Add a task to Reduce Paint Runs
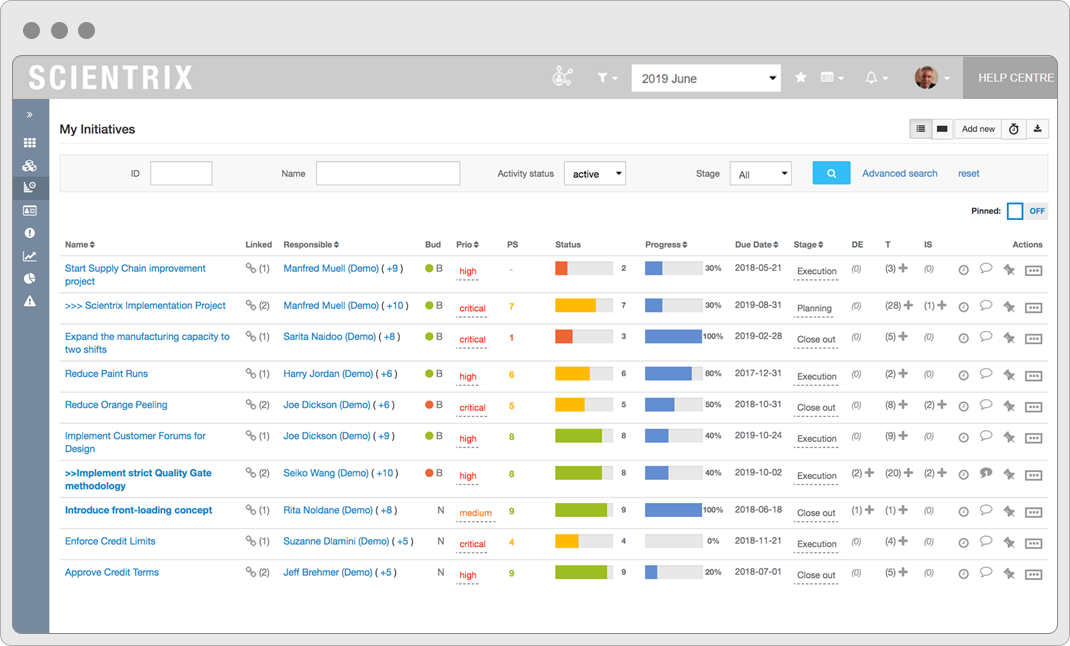 (x=903, y=373)
